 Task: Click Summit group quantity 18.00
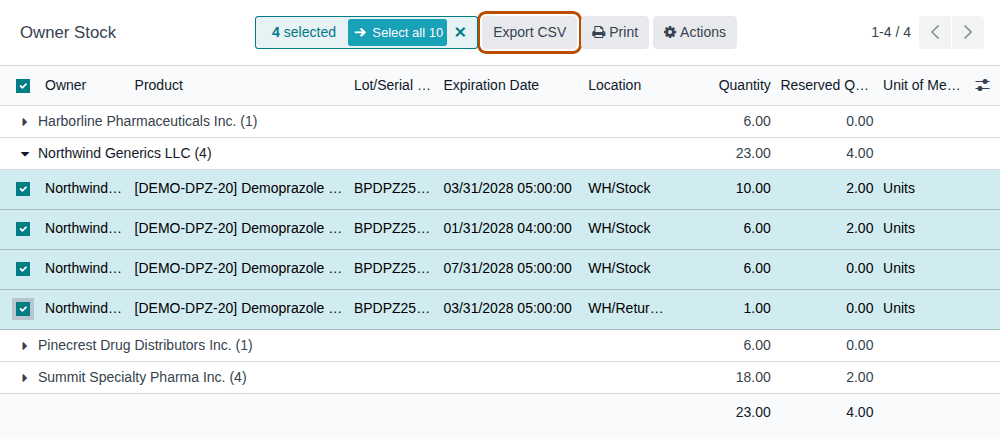pos(753,377)
